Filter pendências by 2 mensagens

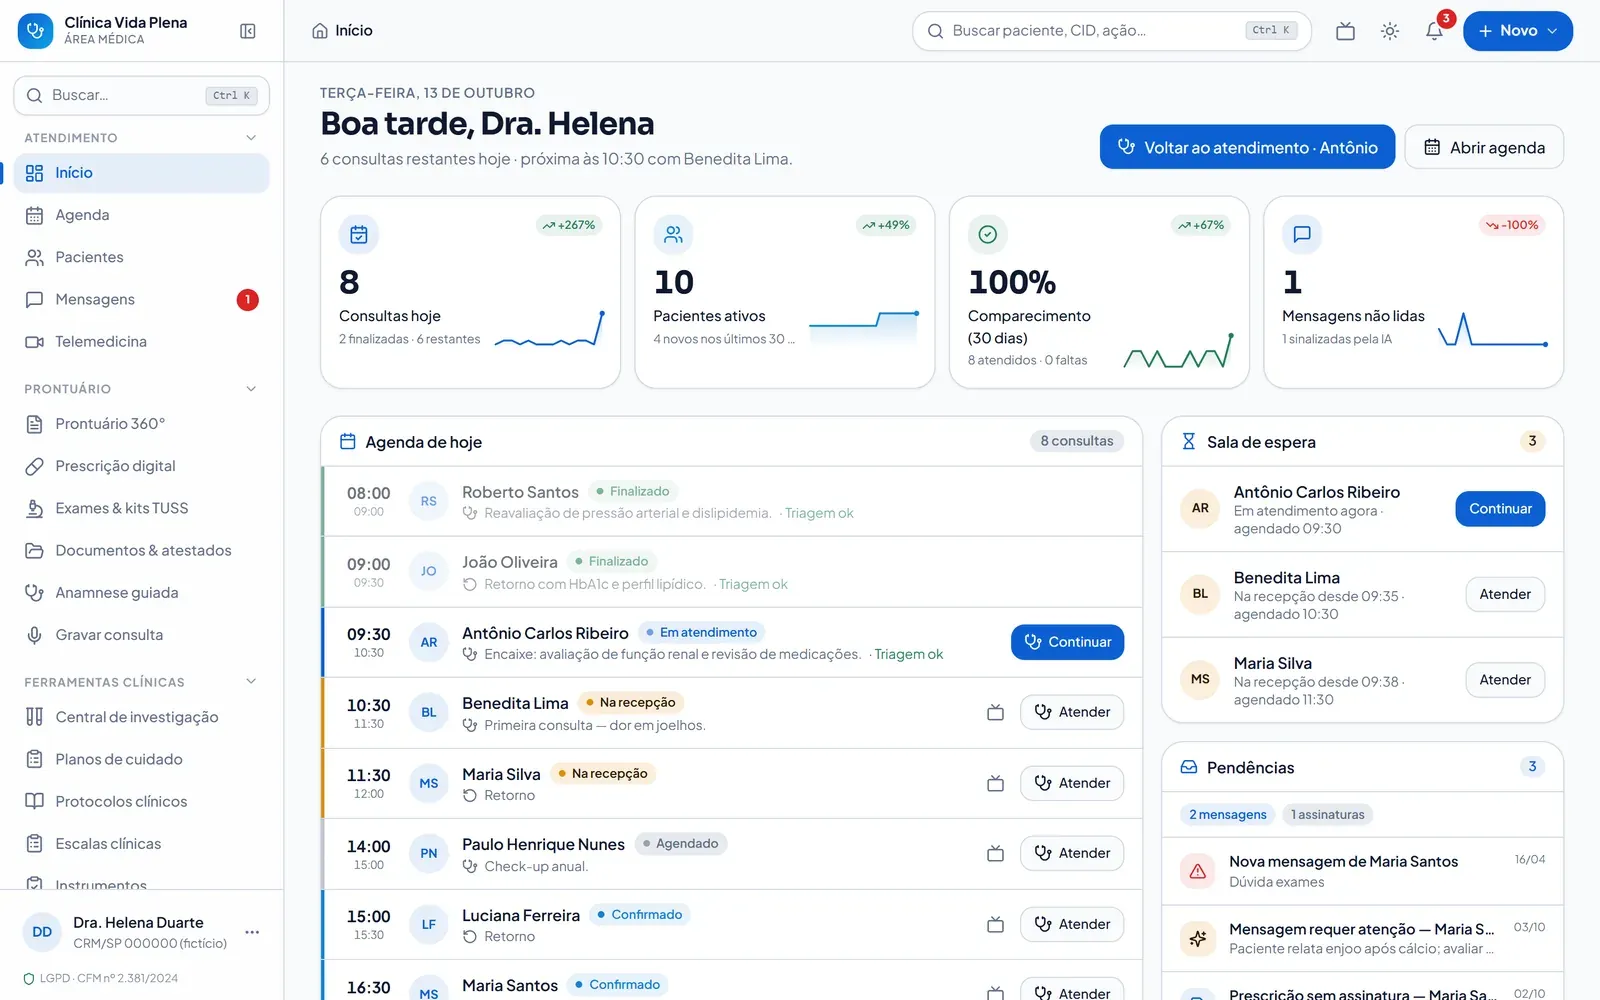tap(1227, 815)
